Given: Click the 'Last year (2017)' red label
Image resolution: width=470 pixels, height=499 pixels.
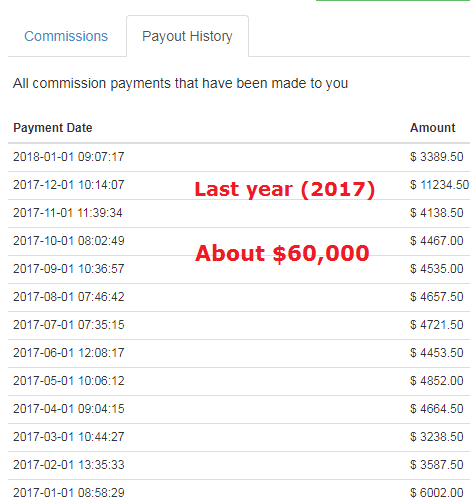Looking at the screenshot, I should point(285,190).
